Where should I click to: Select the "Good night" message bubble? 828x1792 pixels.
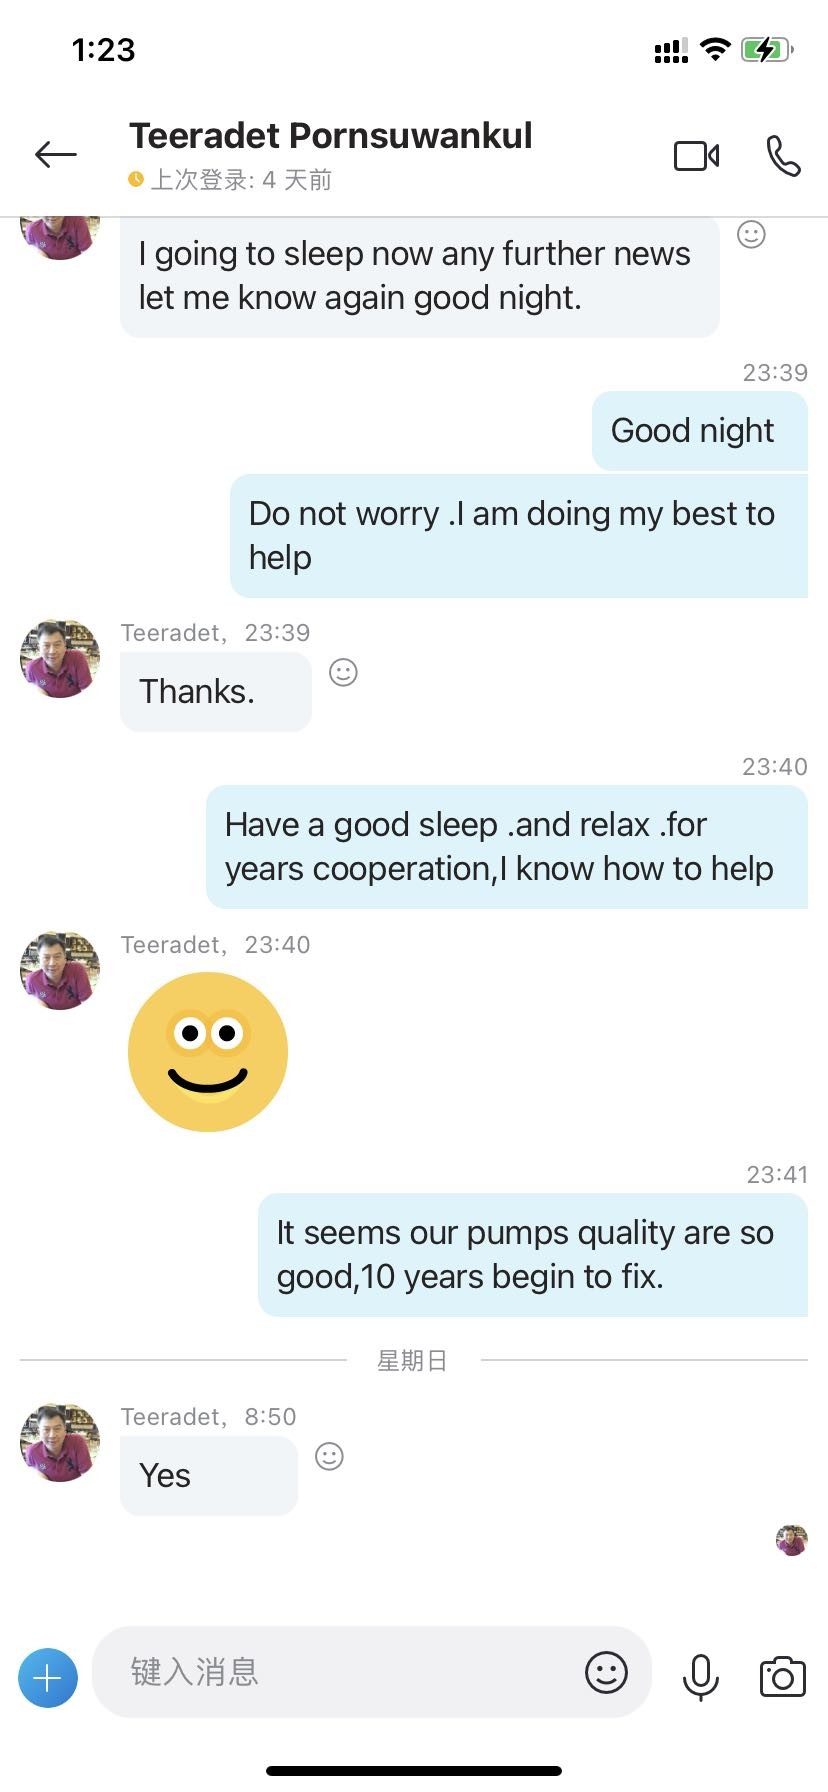[699, 431]
